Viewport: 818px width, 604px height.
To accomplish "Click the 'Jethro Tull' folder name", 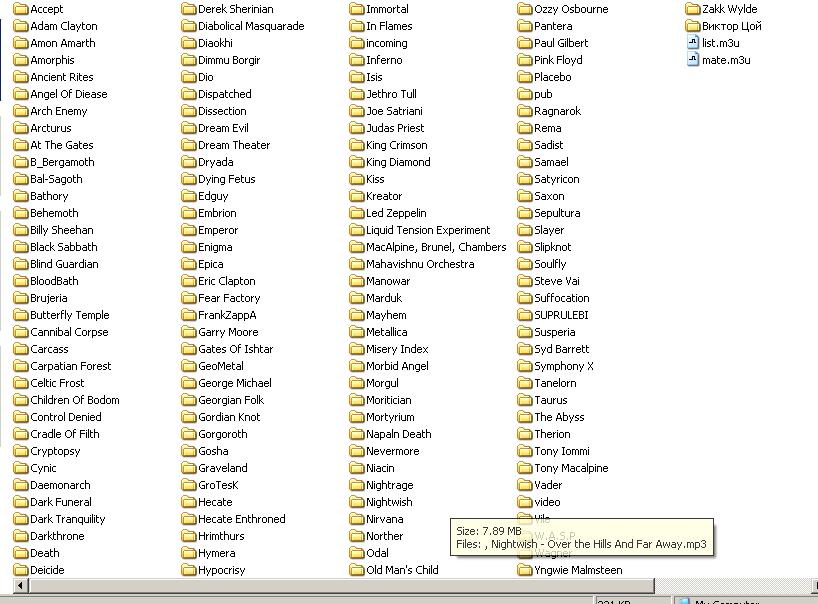I will tap(391, 94).
